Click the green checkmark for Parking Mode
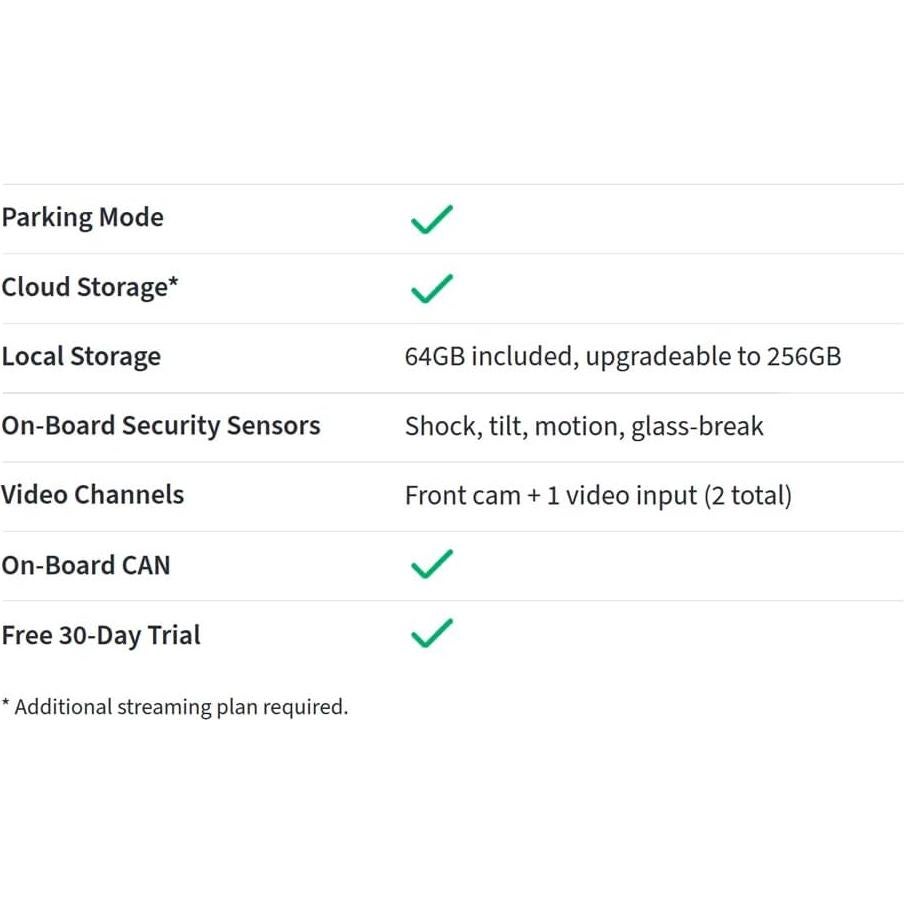Image resolution: width=904 pixels, height=904 pixels. point(431,219)
